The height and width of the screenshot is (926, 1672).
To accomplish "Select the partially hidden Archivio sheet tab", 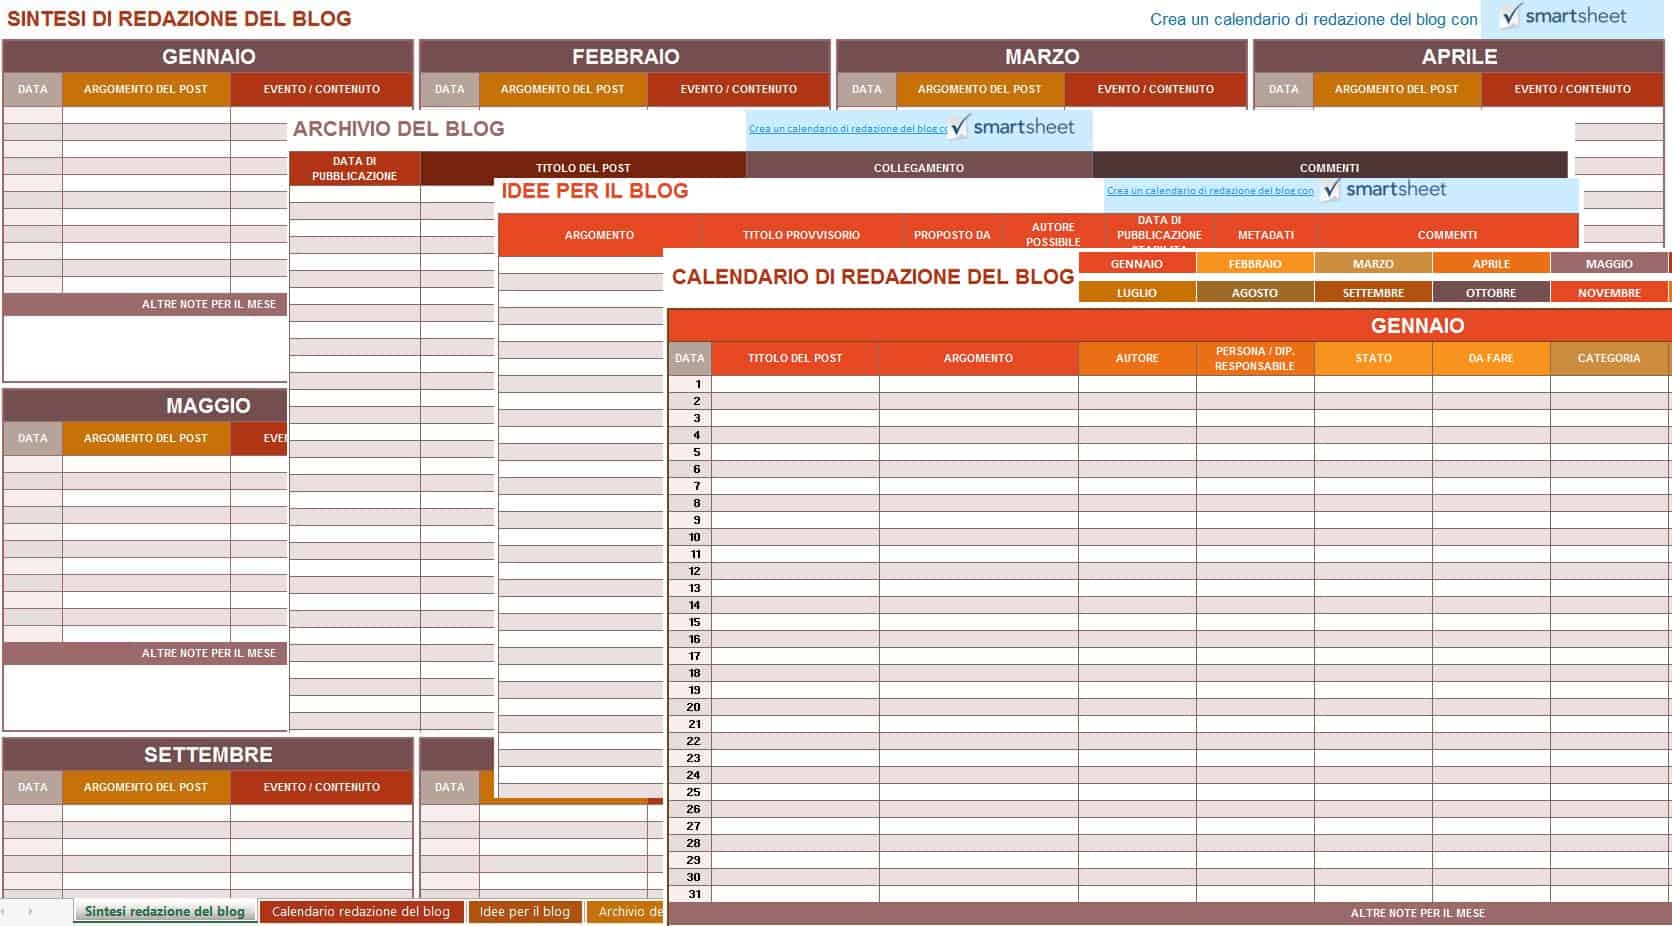I will pyautogui.click(x=626, y=911).
